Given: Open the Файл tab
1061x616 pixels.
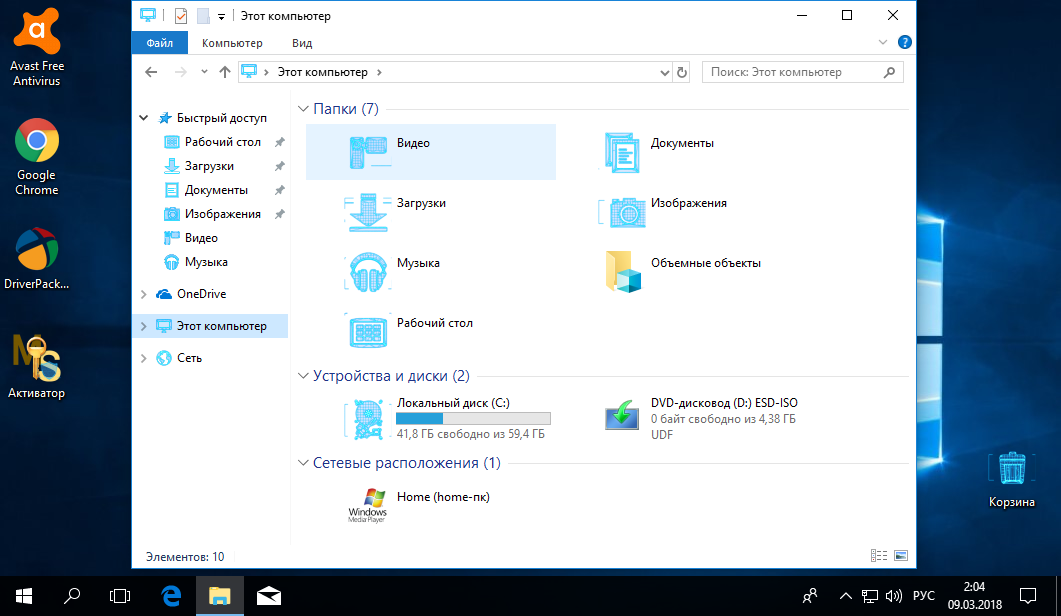Looking at the screenshot, I should pyautogui.click(x=160, y=43).
